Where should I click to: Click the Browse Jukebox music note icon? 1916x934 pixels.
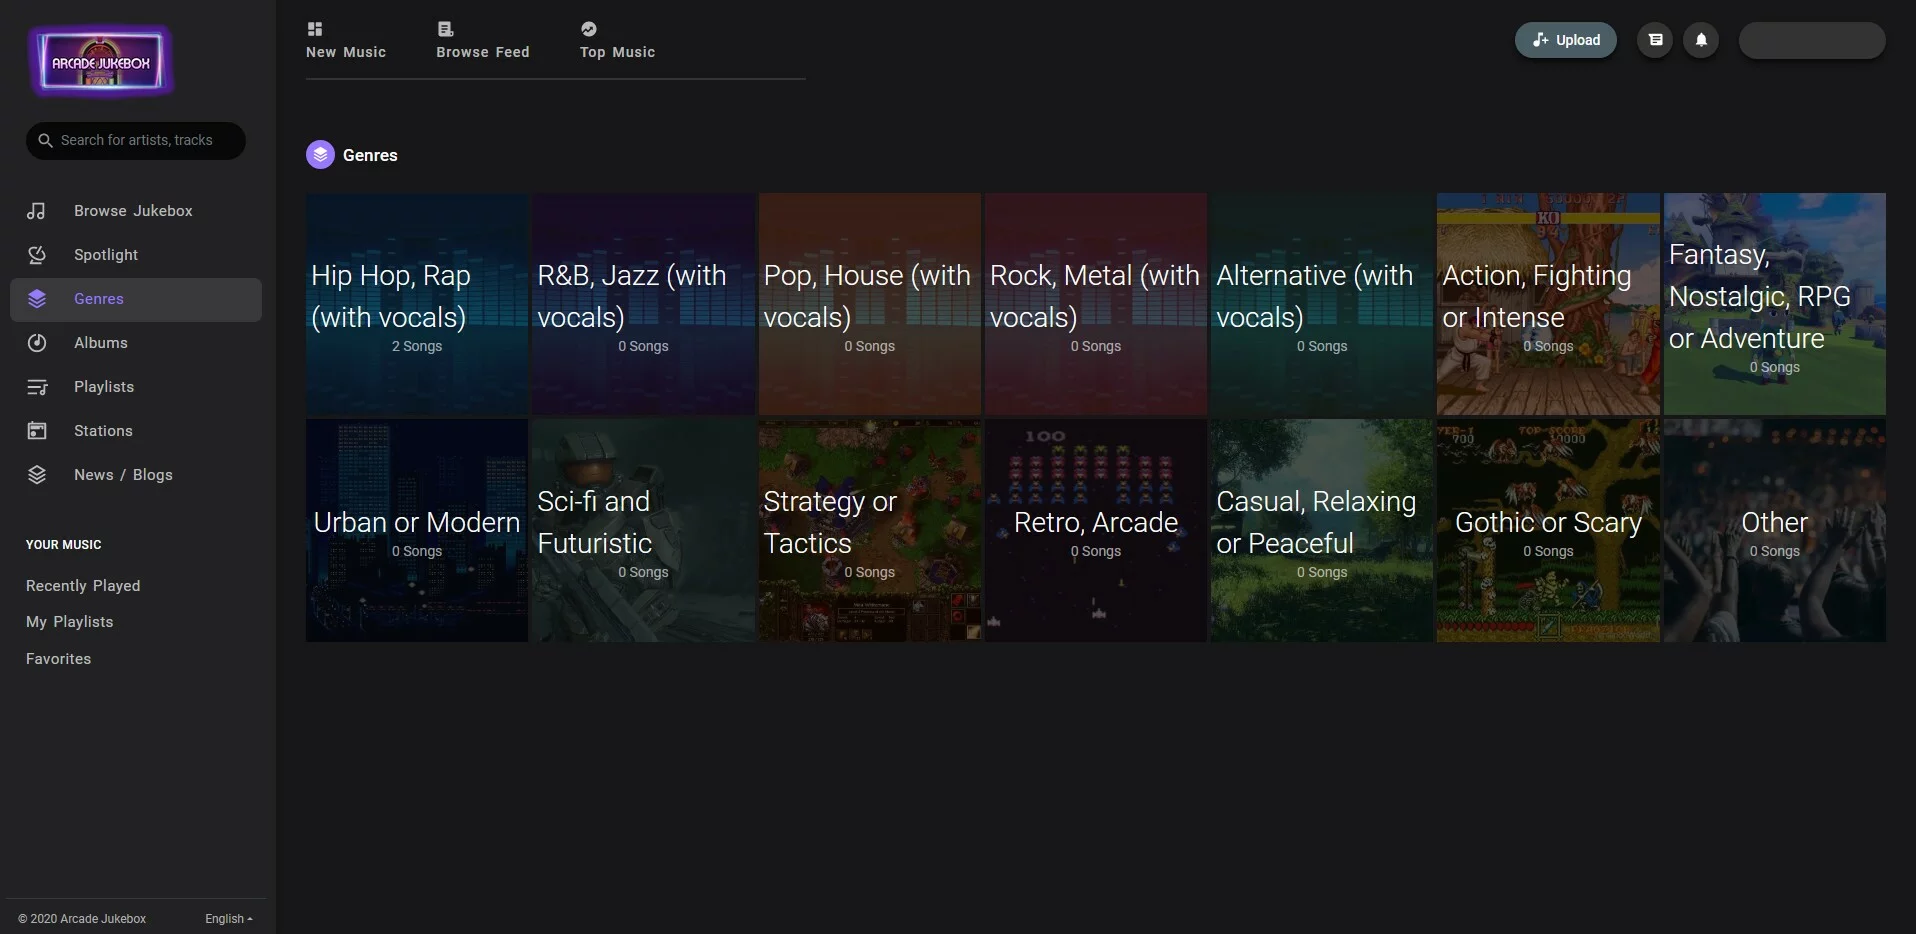click(x=37, y=211)
